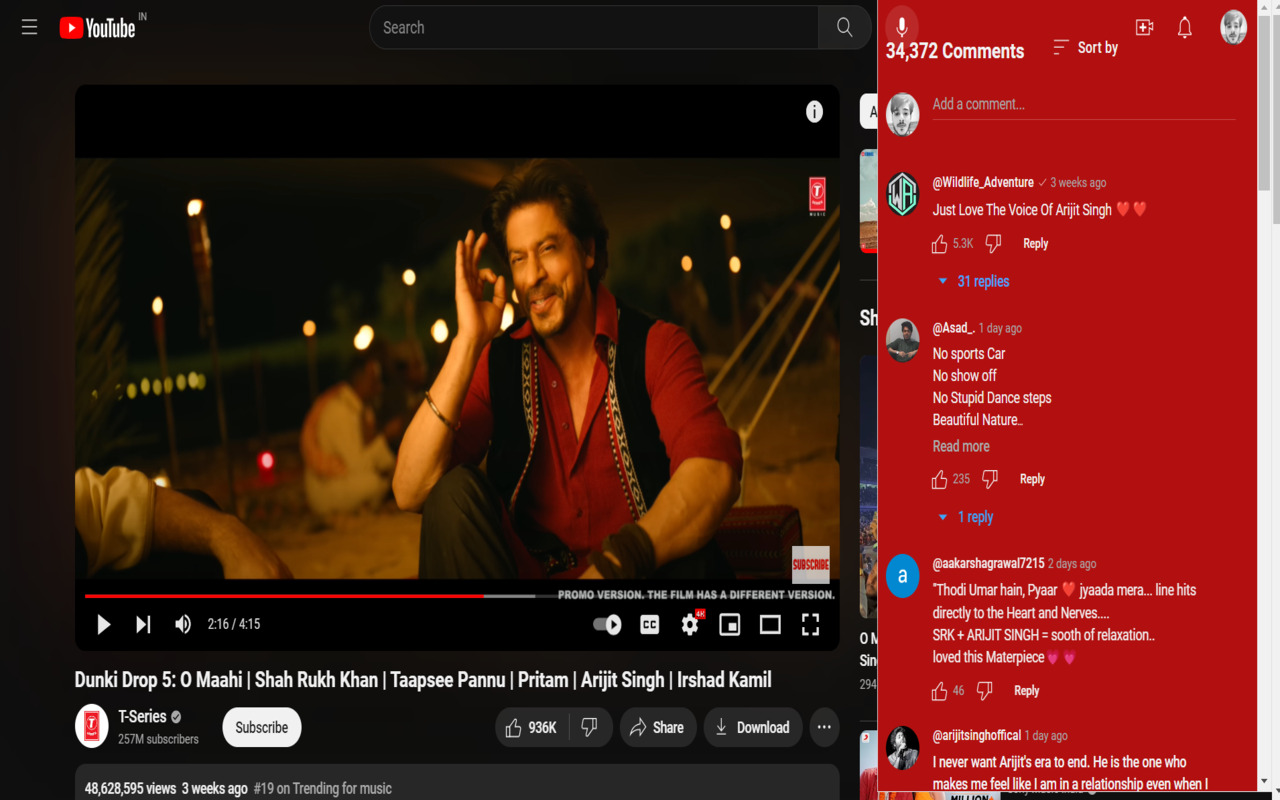
Task: Open the hamburger guide menu
Action: [29, 27]
